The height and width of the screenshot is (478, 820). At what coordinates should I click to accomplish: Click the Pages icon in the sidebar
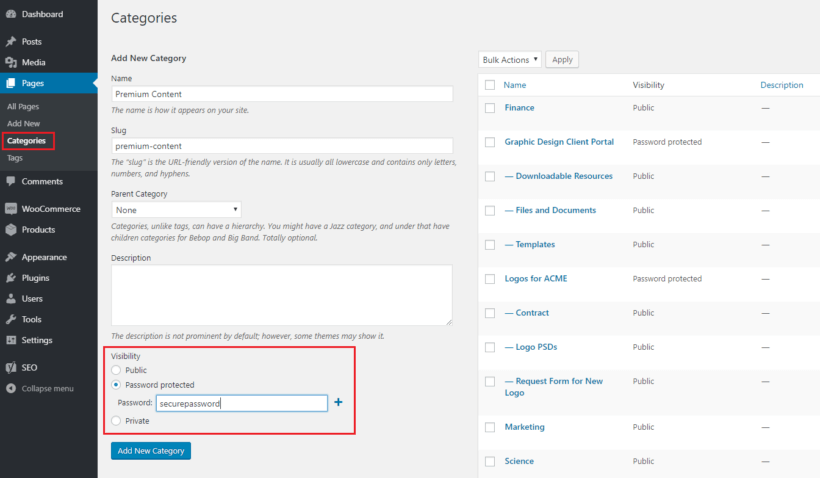click(11, 83)
